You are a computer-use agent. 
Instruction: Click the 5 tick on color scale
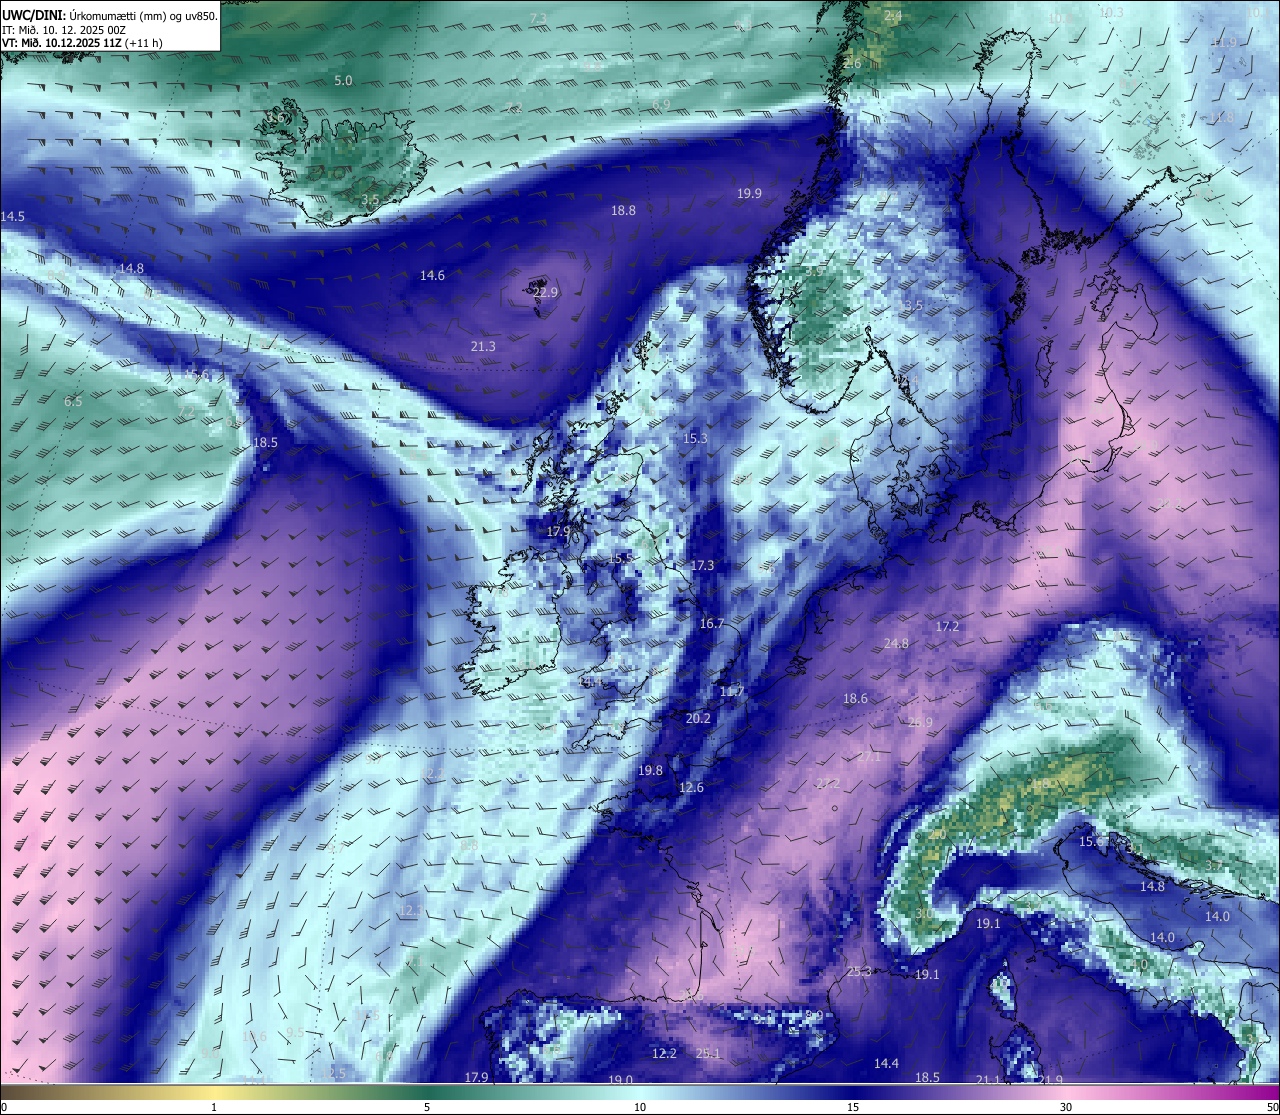coord(427,1107)
